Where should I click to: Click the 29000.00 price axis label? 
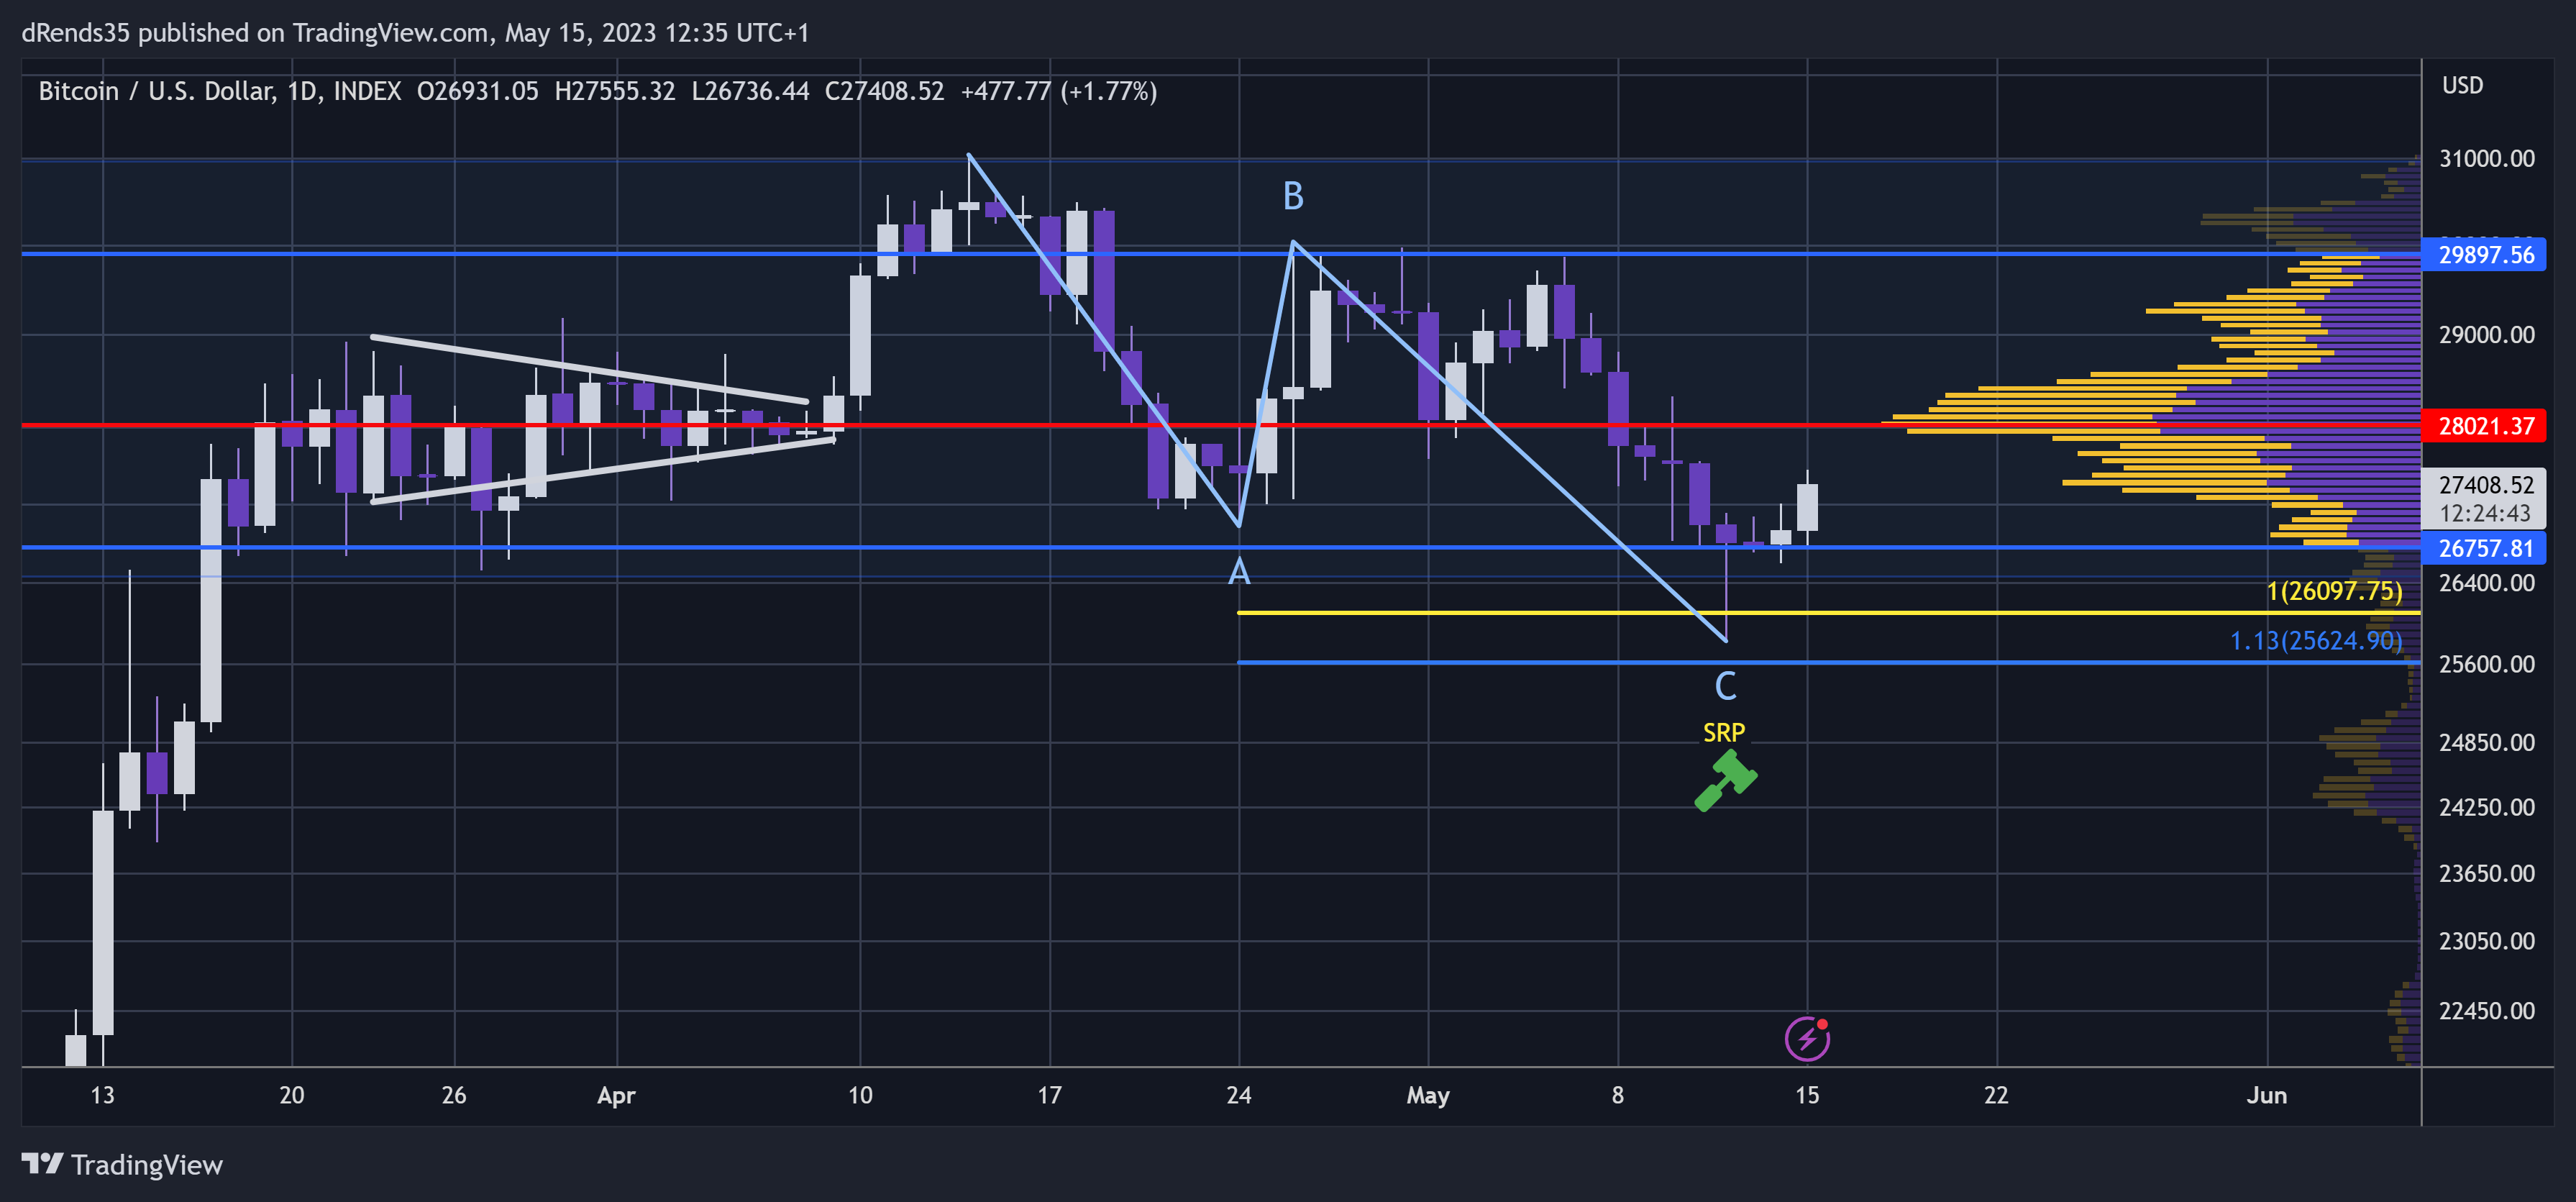click(x=2486, y=335)
